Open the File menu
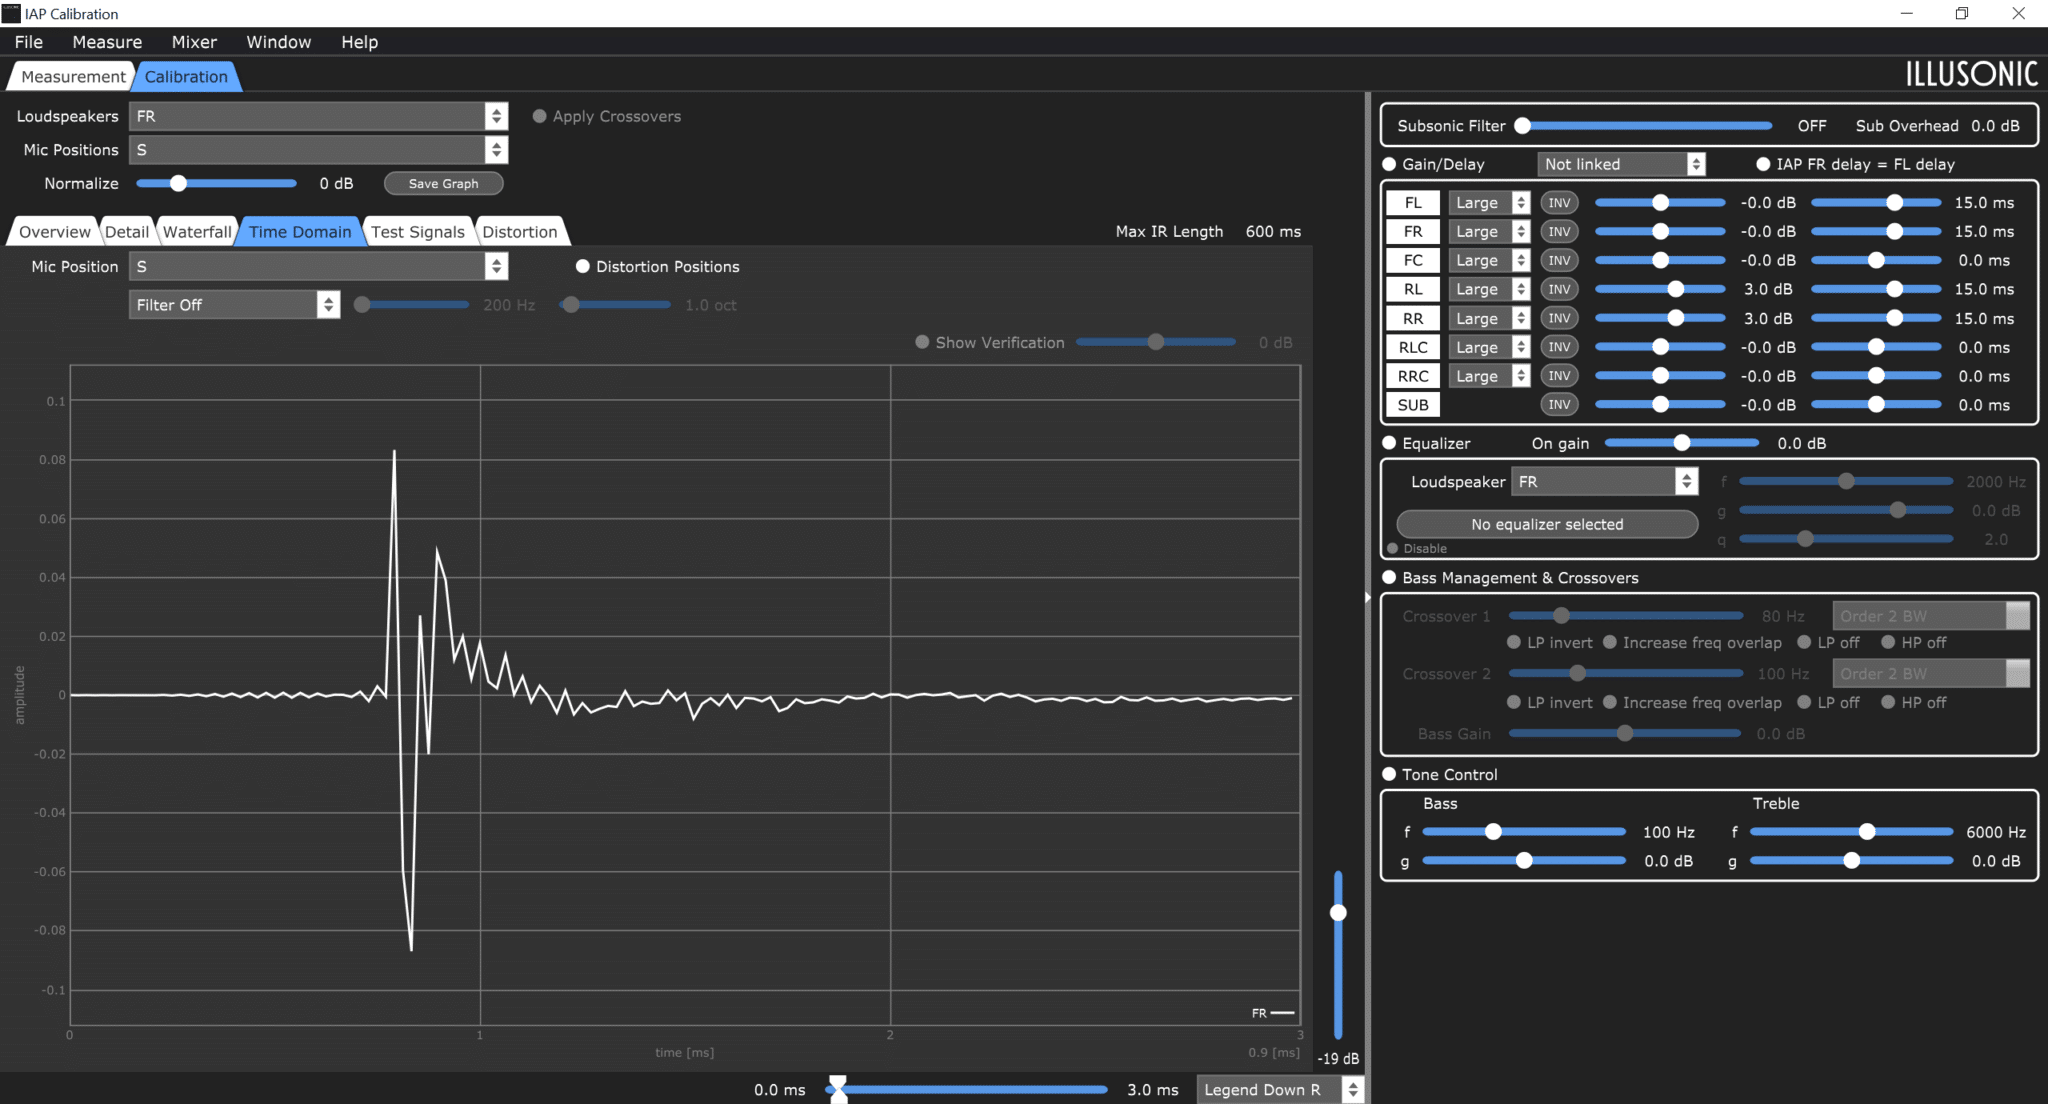The image size is (2048, 1104). tap(29, 42)
